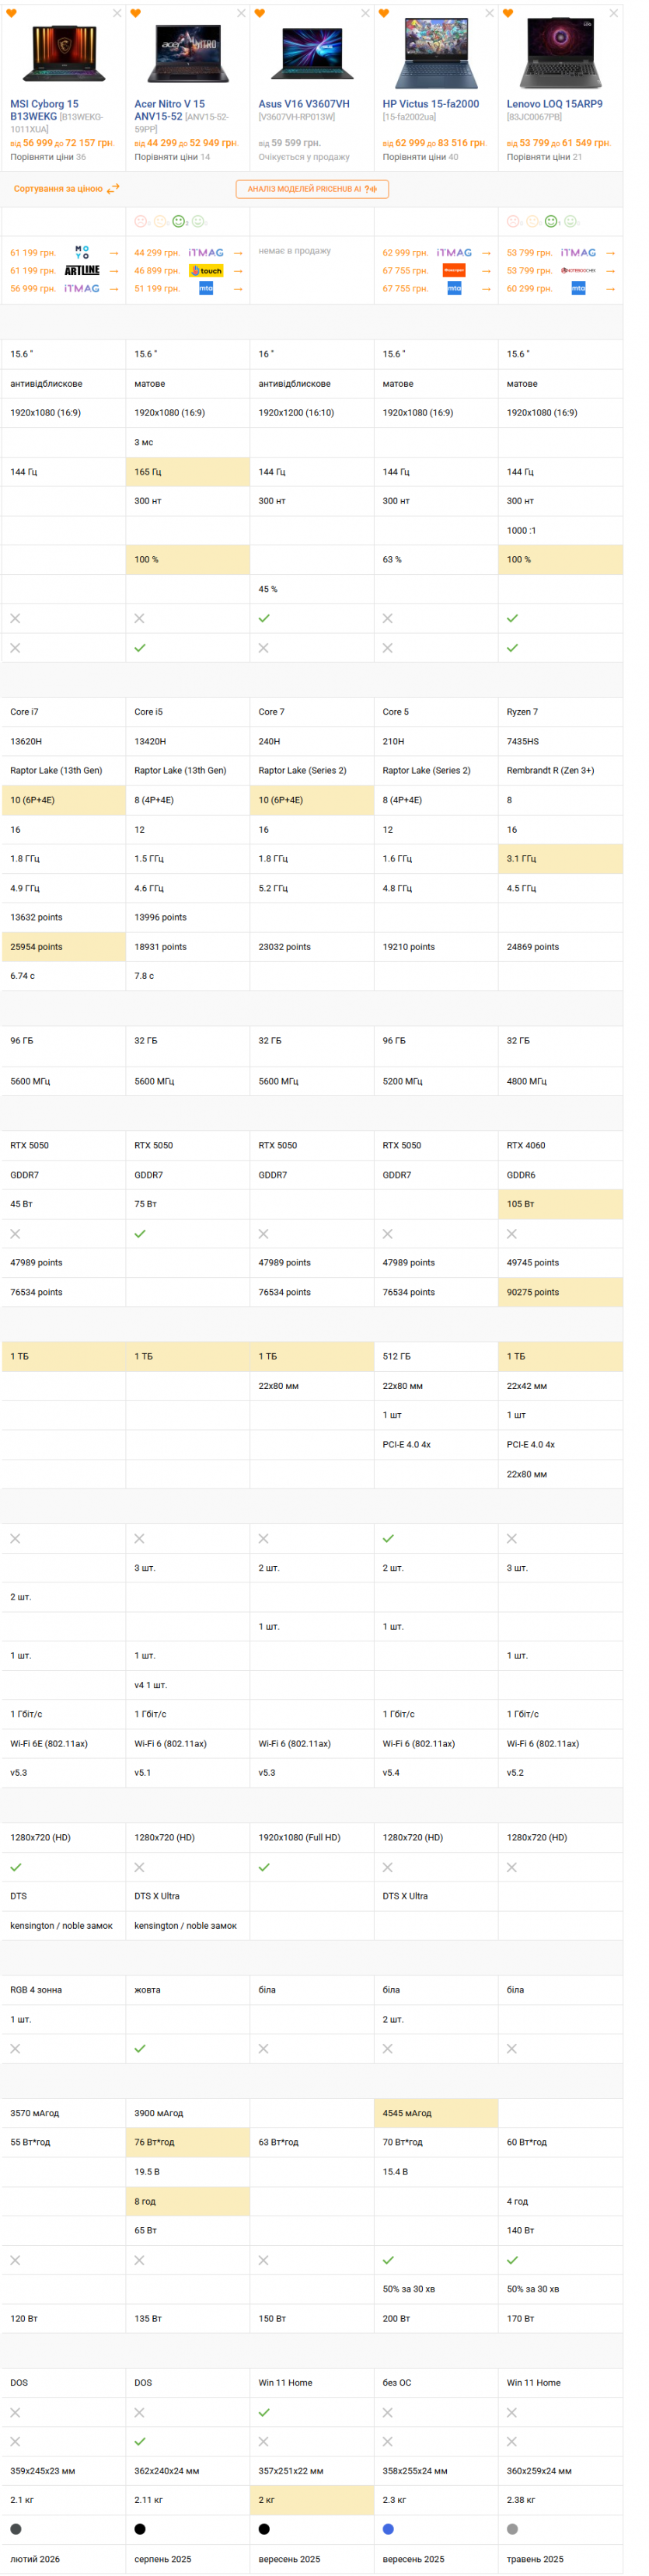Click the MOYO store logo in MSI offers
Viewport: 649px width, 2576px height.
coord(82,252)
